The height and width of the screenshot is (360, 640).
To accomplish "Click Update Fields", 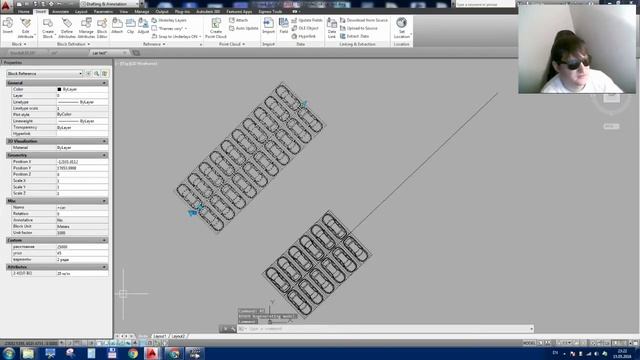I will coord(307,20).
